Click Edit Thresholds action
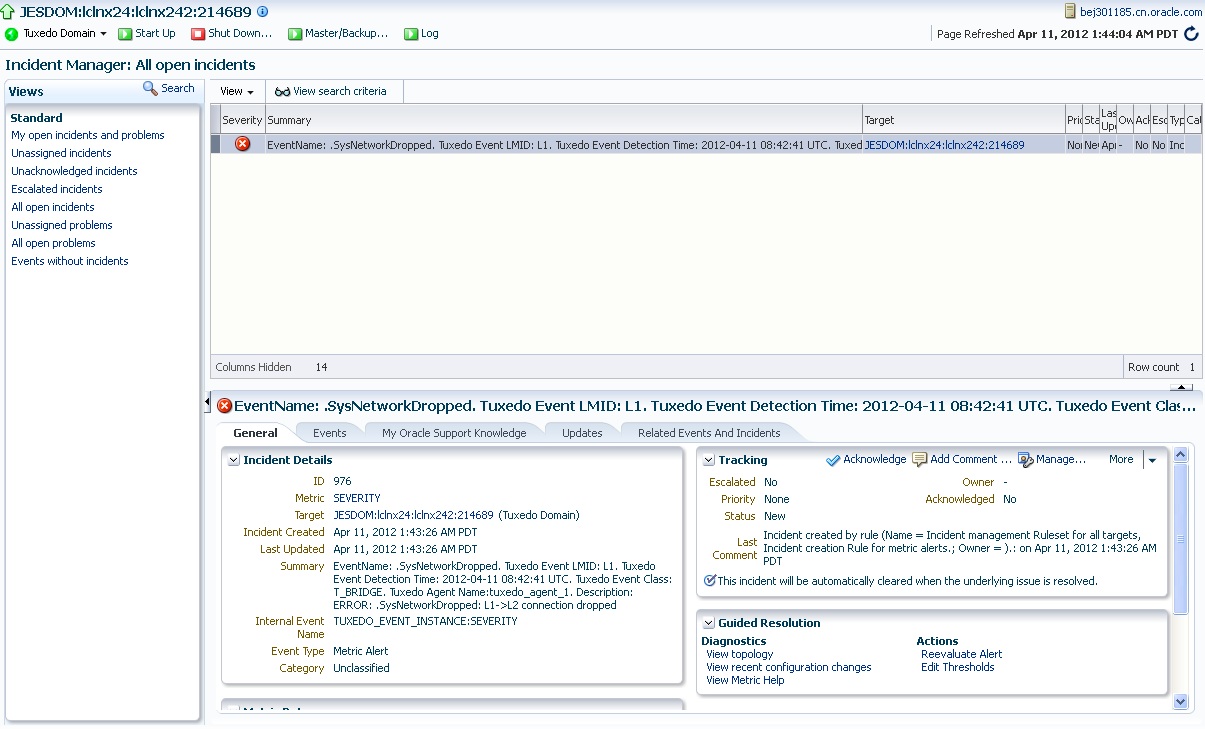The image size is (1205, 729). (x=958, y=667)
